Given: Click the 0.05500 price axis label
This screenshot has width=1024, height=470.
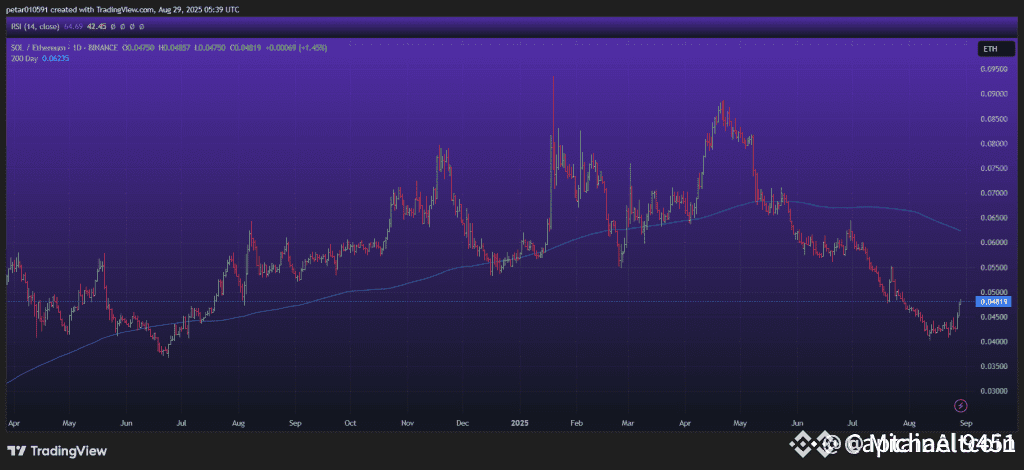Looking at the screenshot, I should point(994,267).
